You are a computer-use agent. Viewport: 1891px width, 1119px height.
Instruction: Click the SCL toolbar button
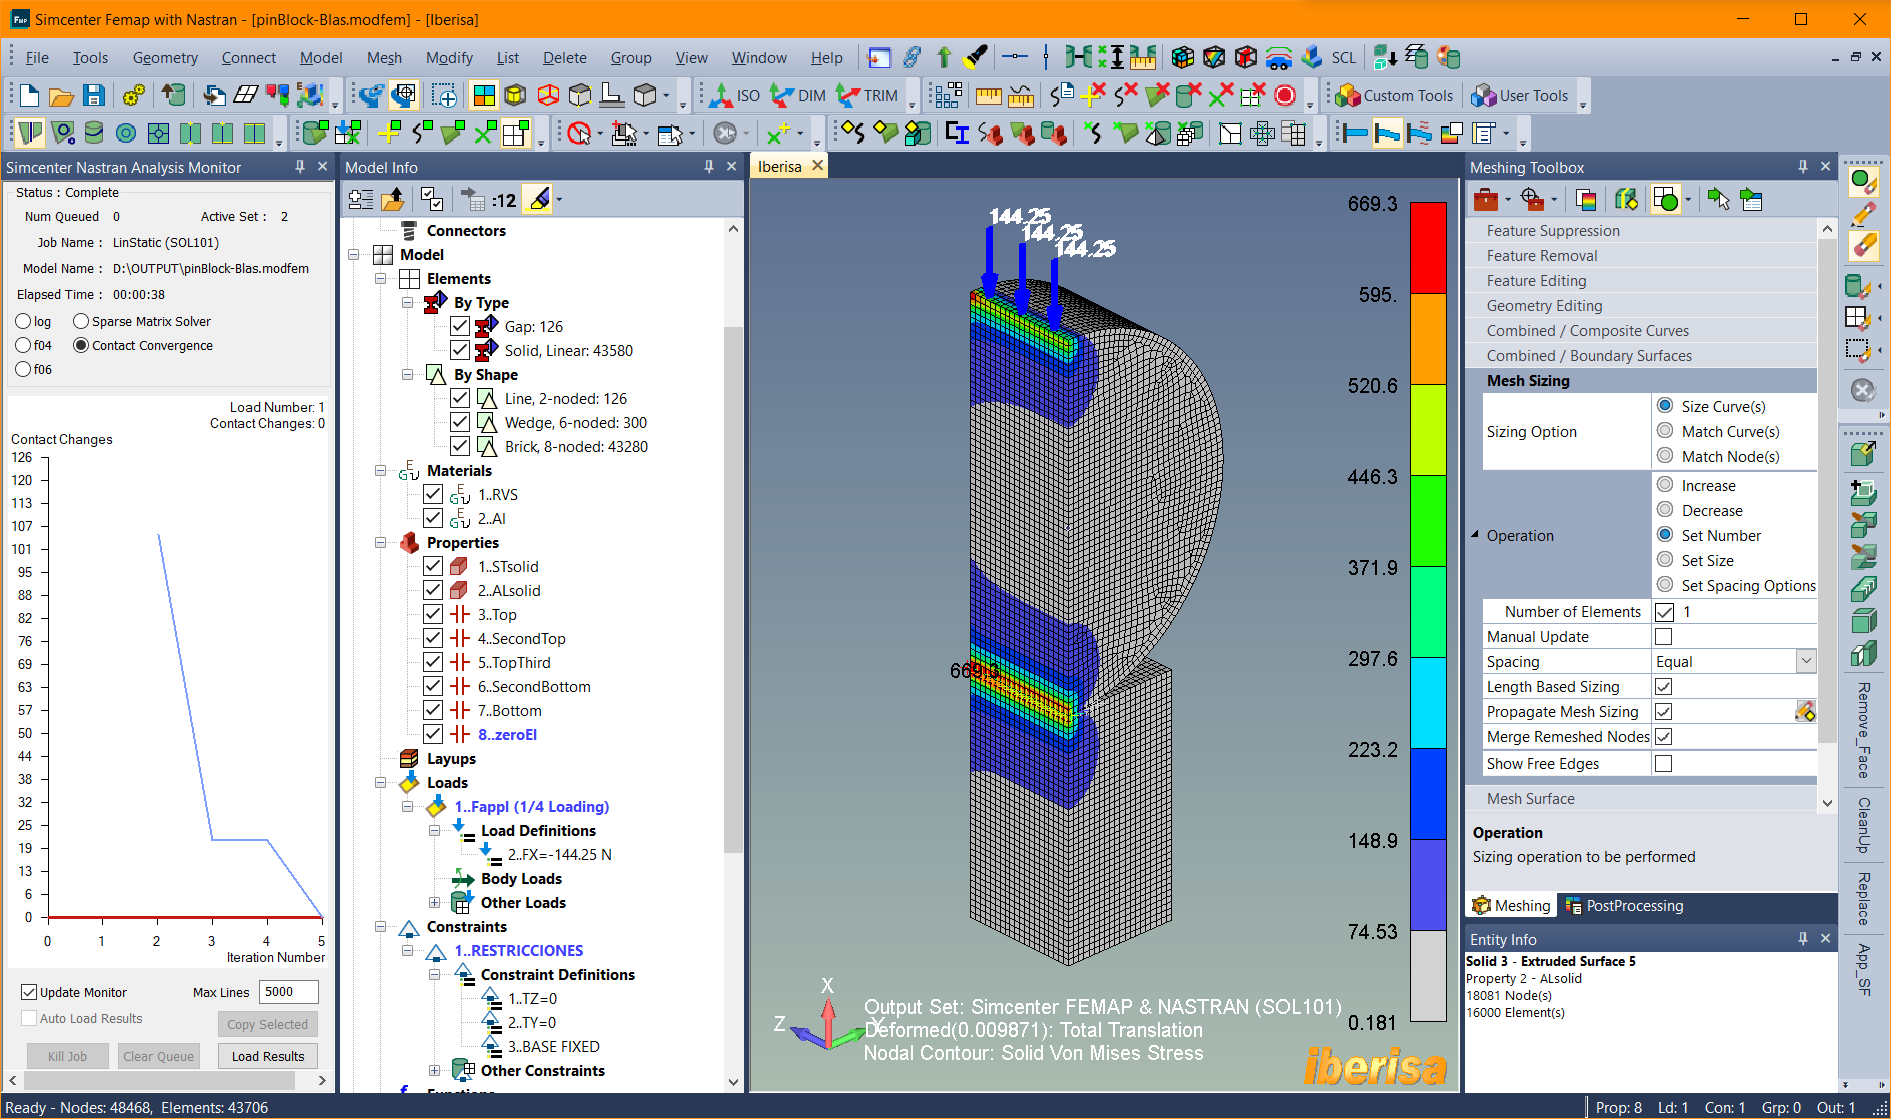(1344, 57)
